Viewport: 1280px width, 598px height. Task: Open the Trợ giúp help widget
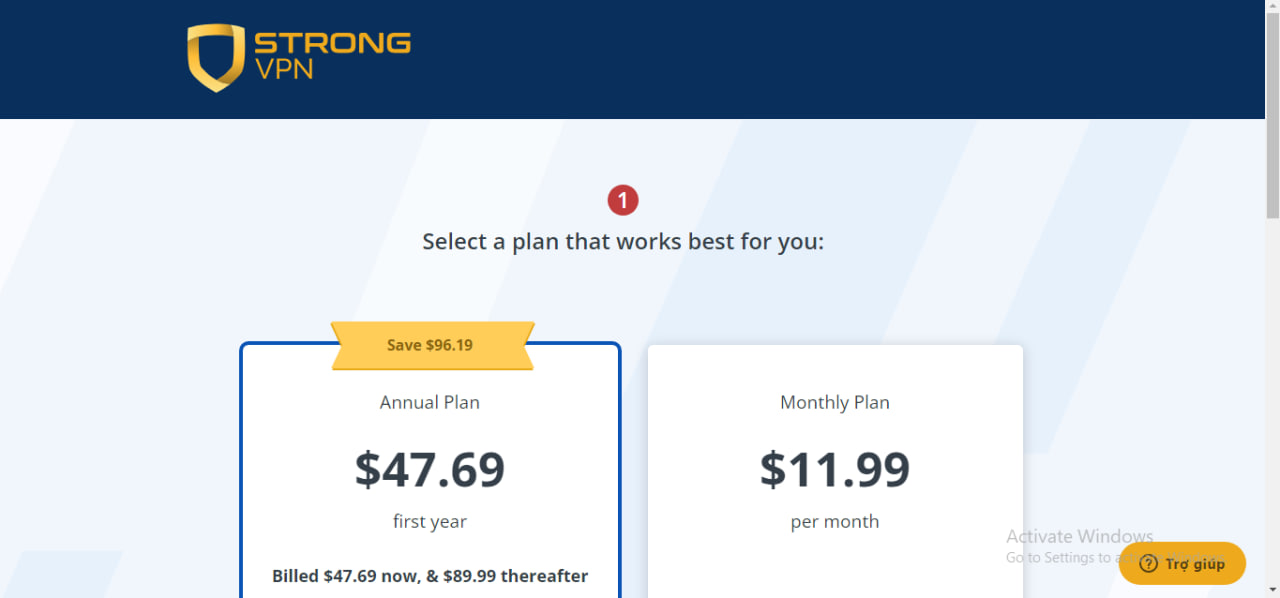pyautogui.click(x=1183, y=563)
